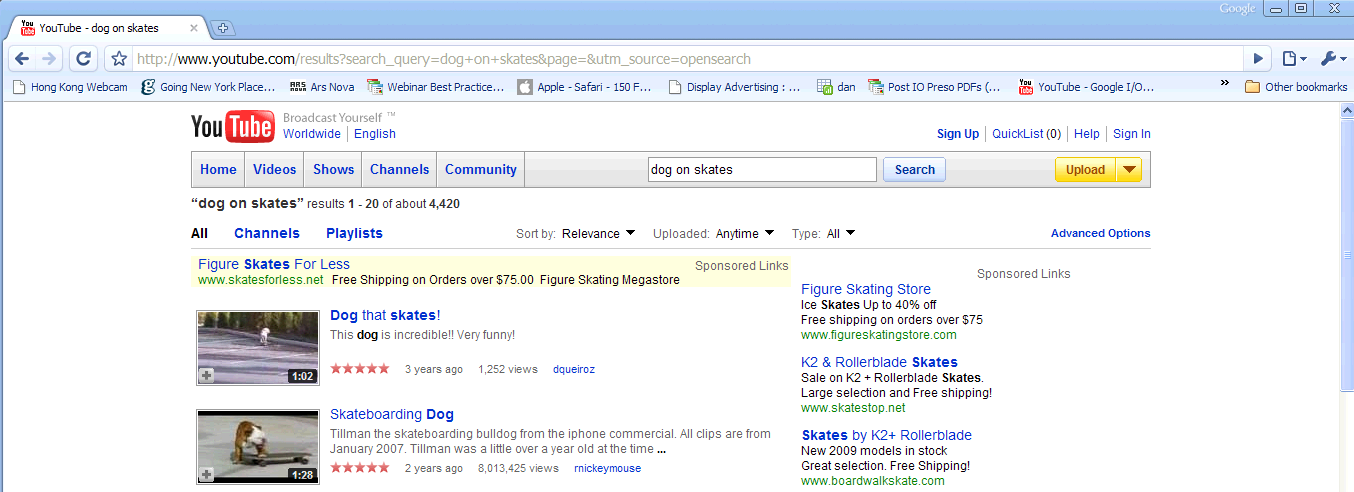Image resolution: width=1354 pixels, height=492 pixels.
Task: Open the Dog that skates thumbnail
Action: pyautogui.click(x=258, y=348)
